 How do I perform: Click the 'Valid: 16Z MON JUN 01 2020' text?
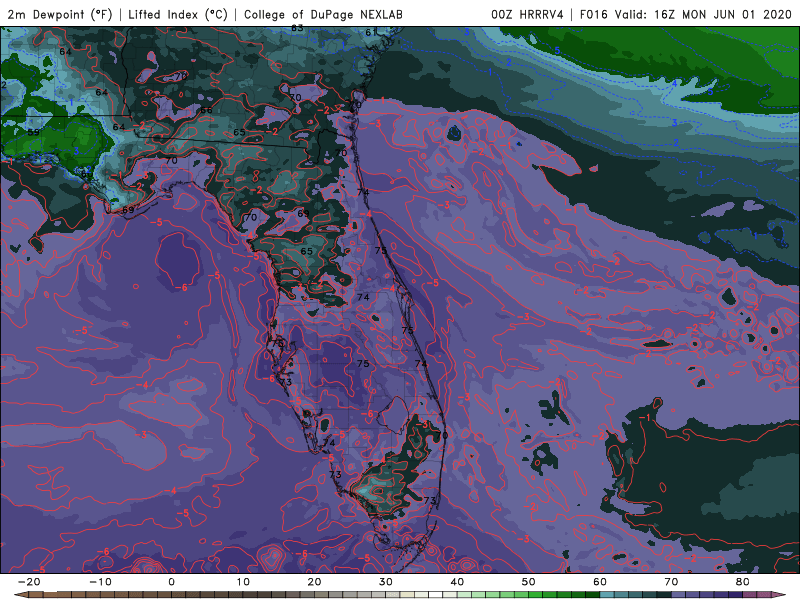703,14
